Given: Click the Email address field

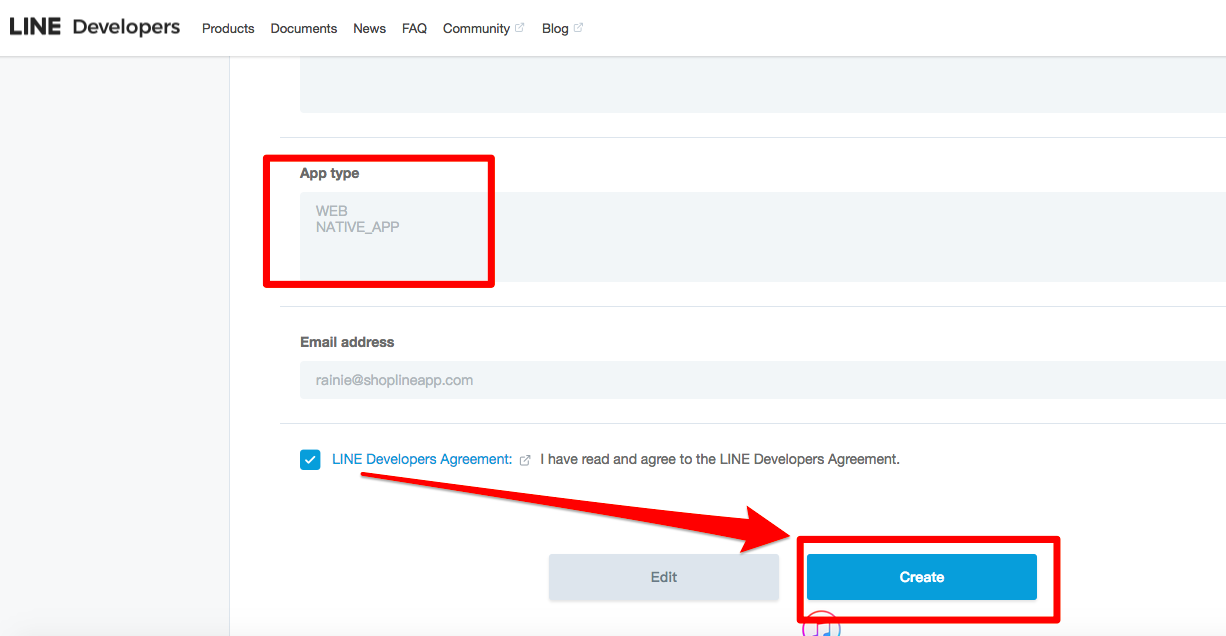Looking at the screenshot, I should [763, 380].
